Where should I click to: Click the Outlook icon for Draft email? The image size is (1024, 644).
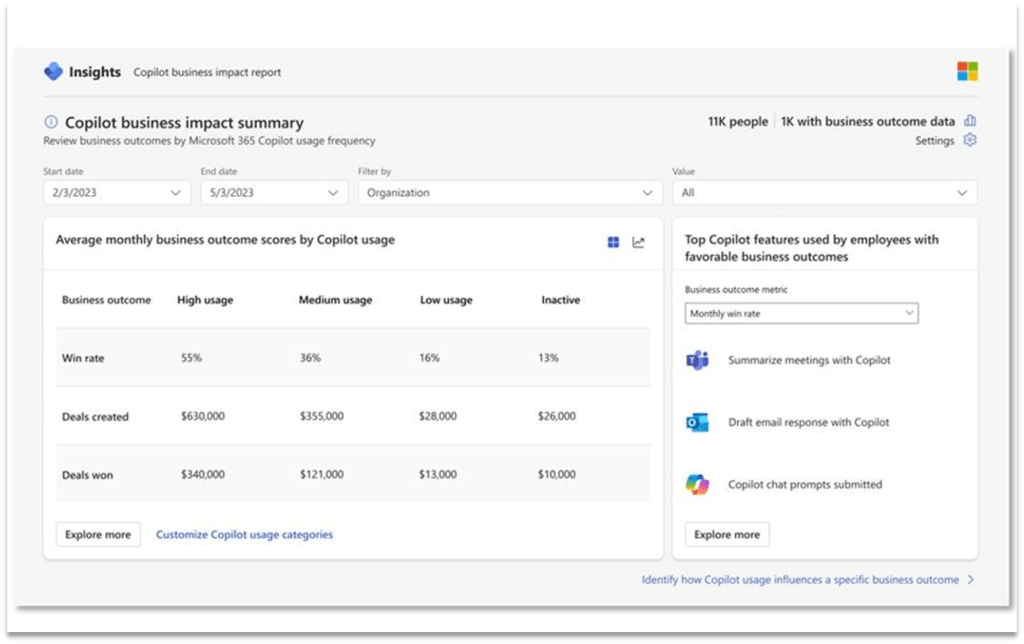(x=697, y=422)
